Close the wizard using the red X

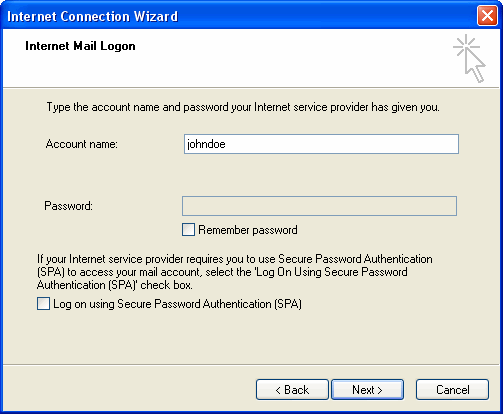tap(487, 16)
